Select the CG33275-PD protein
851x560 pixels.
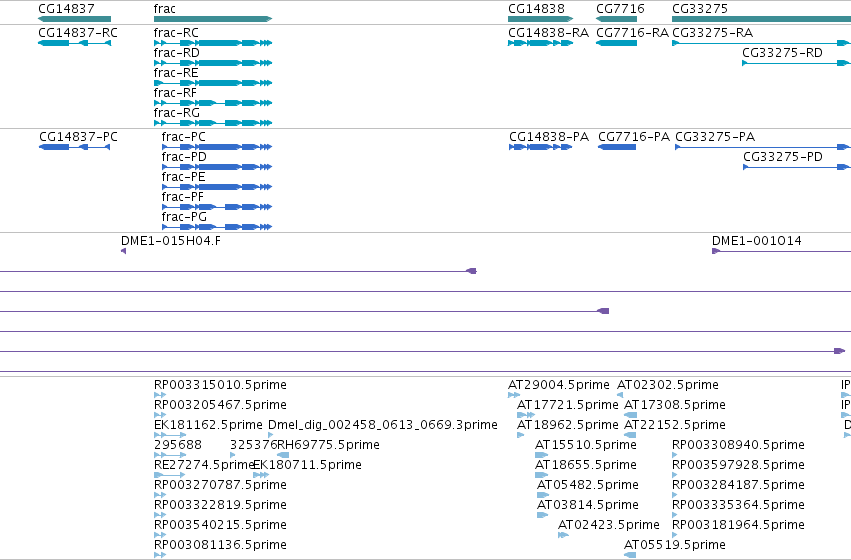783,157
